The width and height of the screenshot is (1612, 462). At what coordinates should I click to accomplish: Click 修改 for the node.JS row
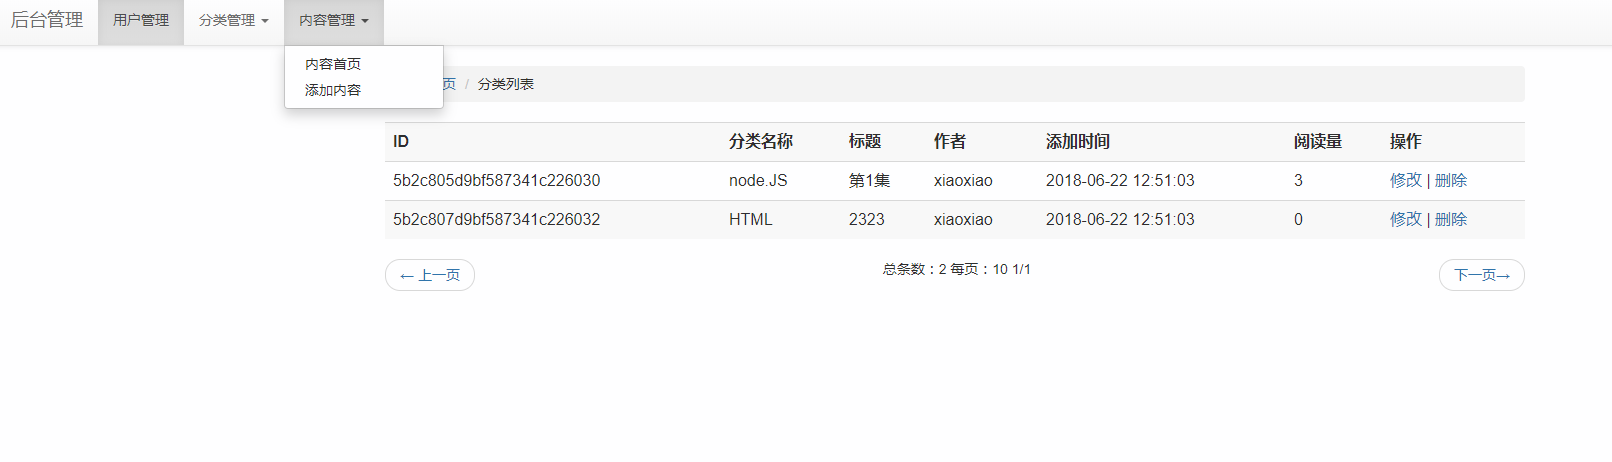(1405, 180)
